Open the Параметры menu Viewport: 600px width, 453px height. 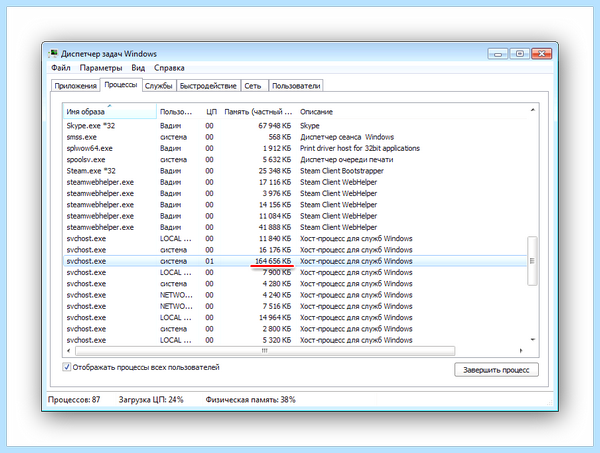pos(101,68)
